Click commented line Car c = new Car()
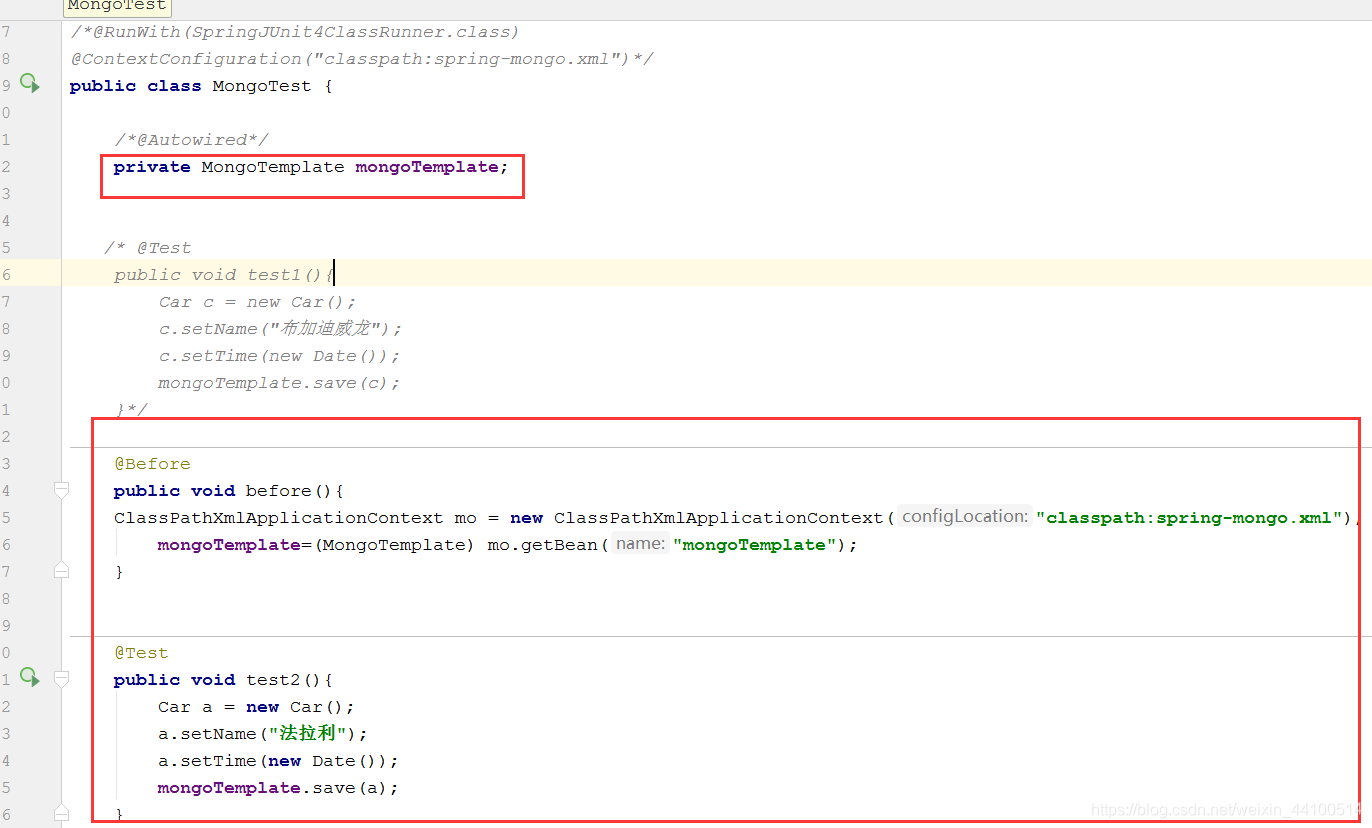The height and width of the screenshot is (828, 1372). point(257,302)
